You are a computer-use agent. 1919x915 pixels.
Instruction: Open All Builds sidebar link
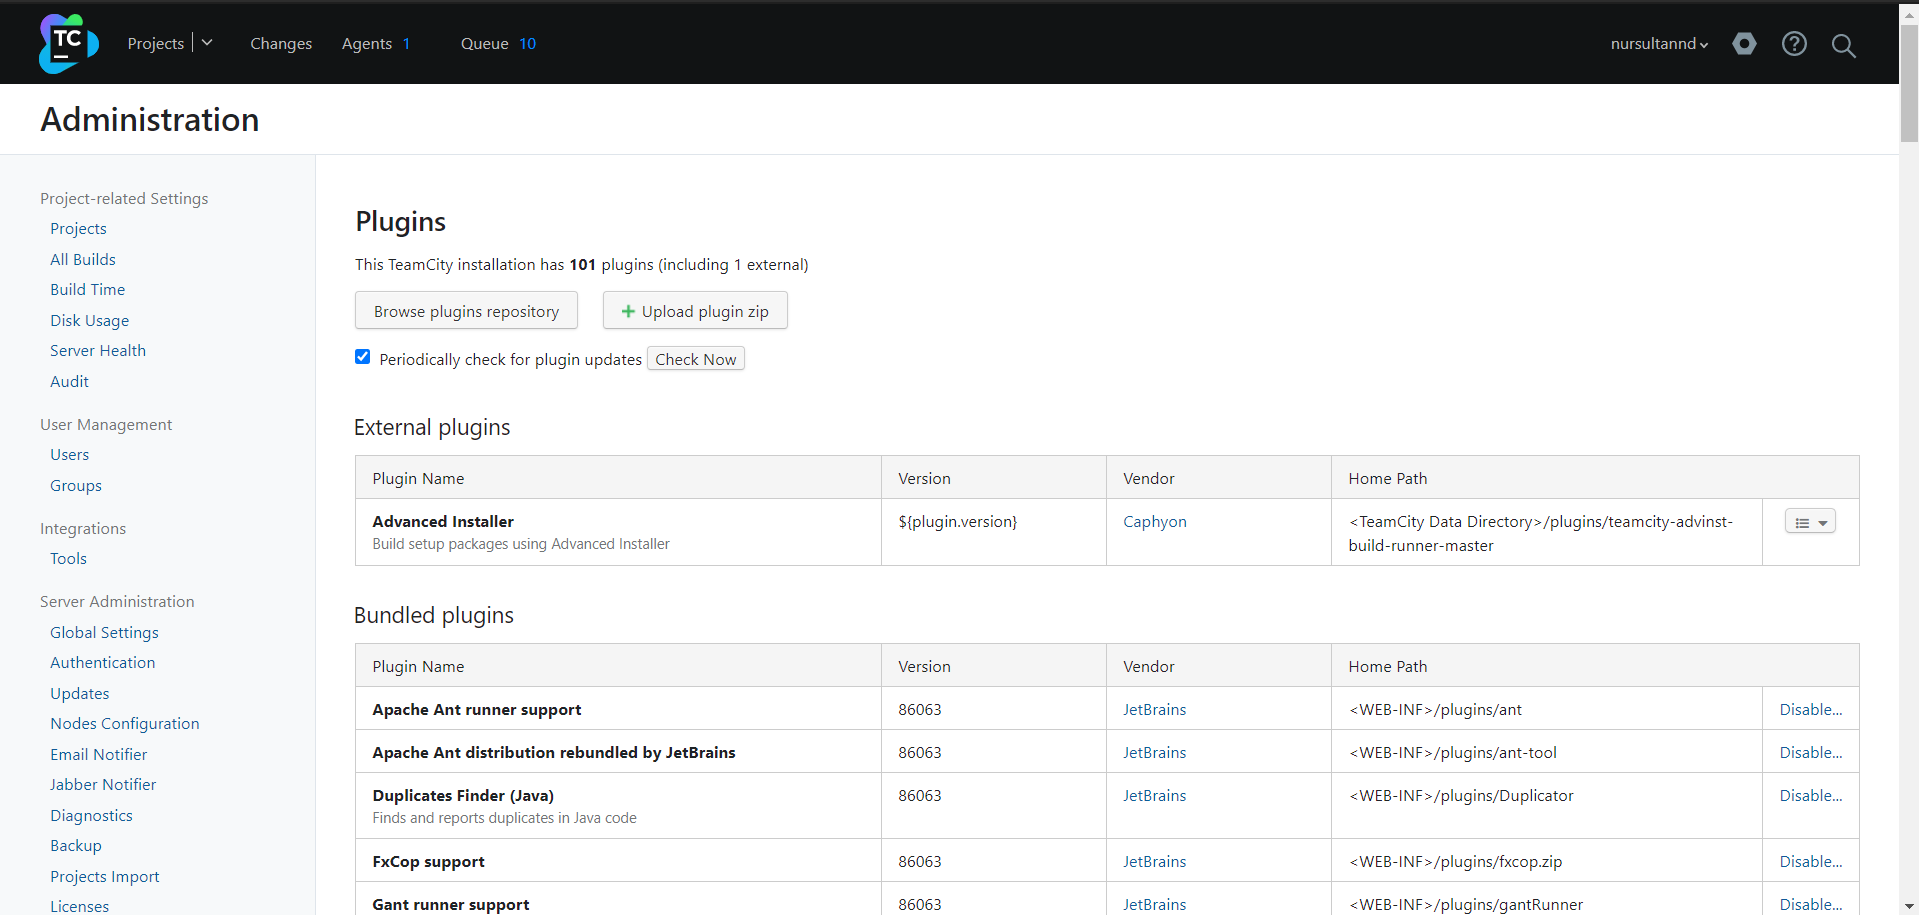pyautogui.click(x=83, y=260)
